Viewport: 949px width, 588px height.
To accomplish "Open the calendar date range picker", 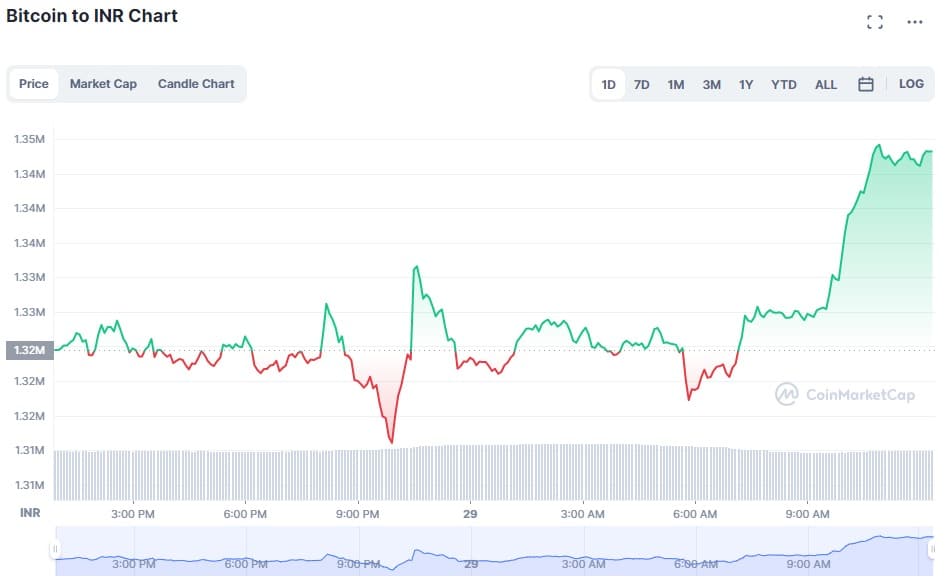I will pos(865,84).
